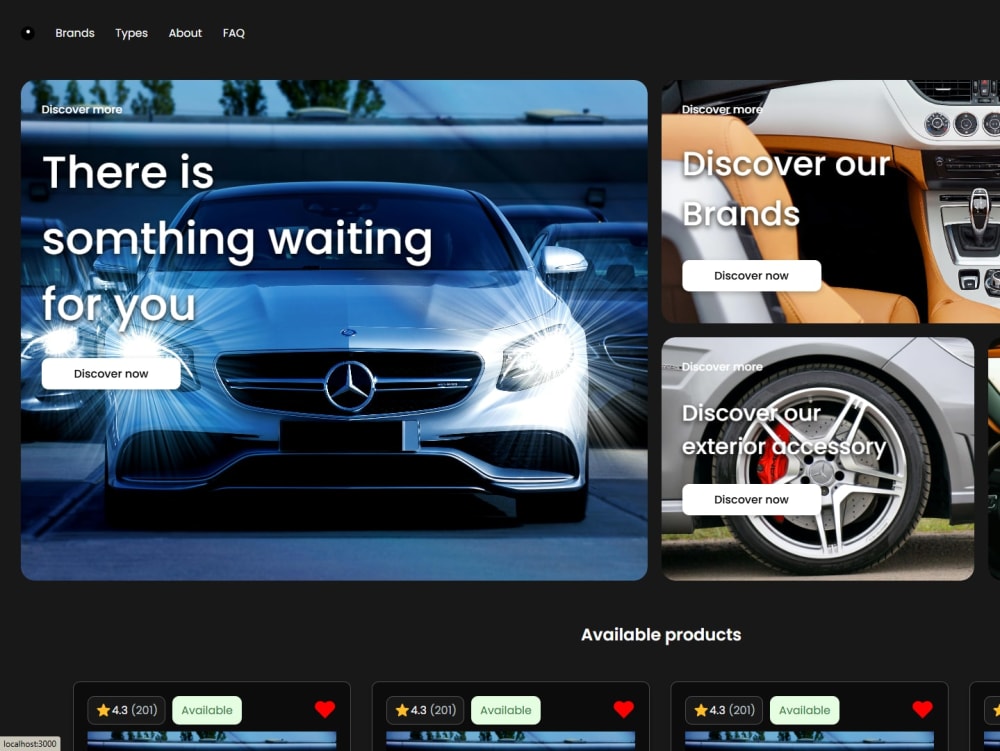Viewport: 1000px width, 751px height.
Task: Go to the About page
Action: click(185, 33)
